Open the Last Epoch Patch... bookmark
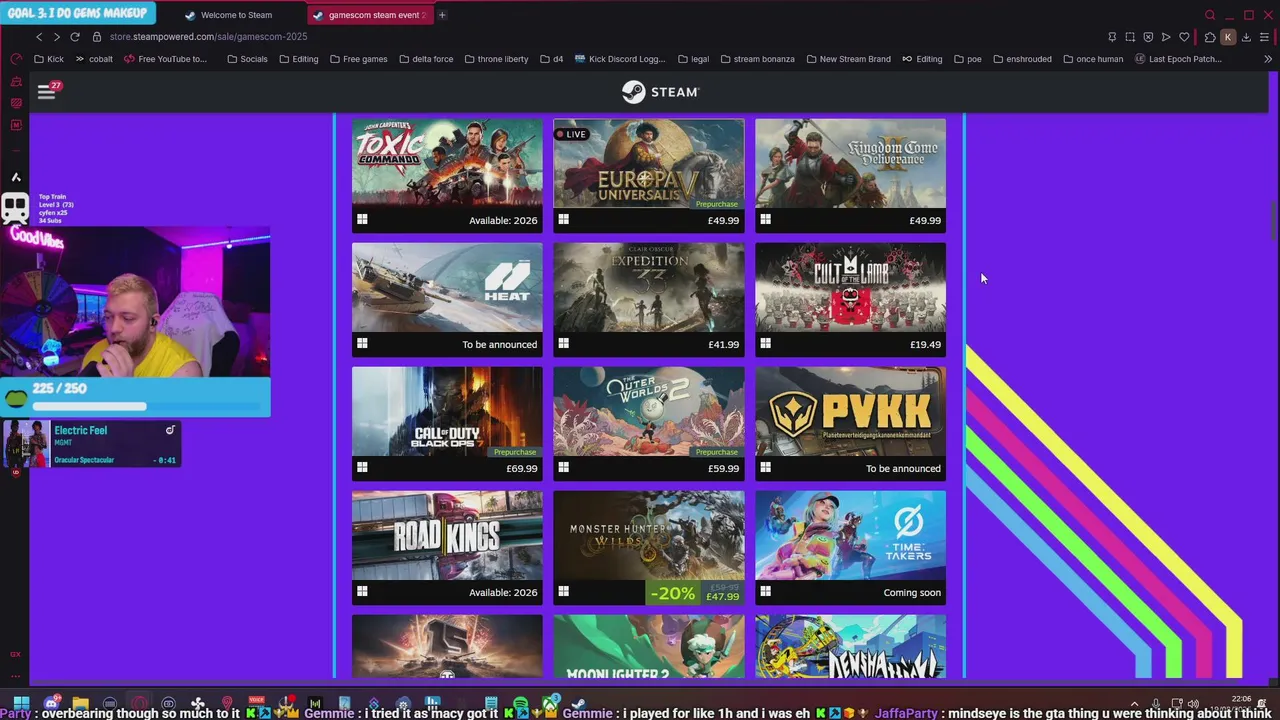1280x720 pixels. pos(1178,59)
